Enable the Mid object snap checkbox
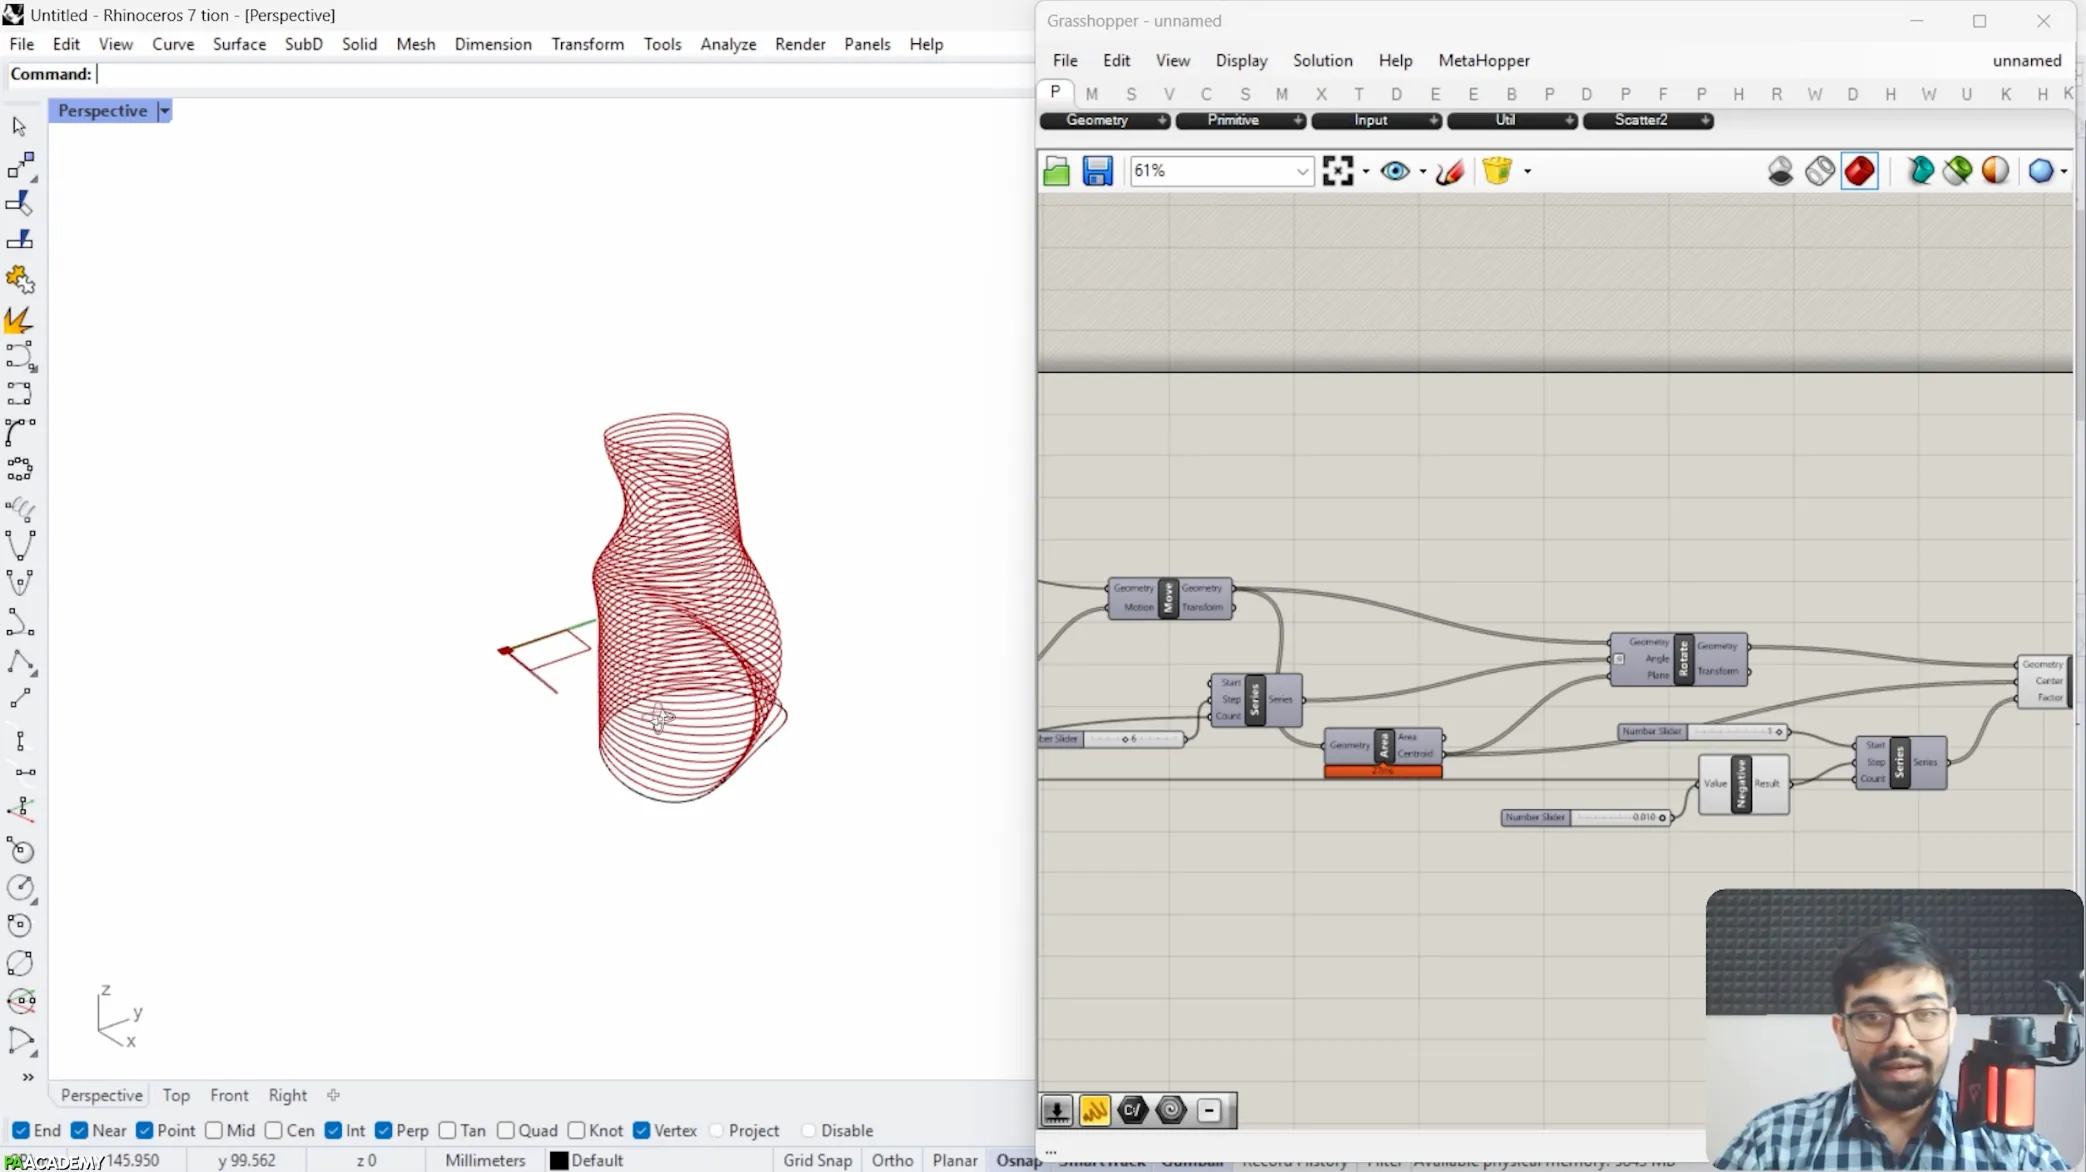The height and width of the screenshot is (1172, 2086). coord(214,1130)
